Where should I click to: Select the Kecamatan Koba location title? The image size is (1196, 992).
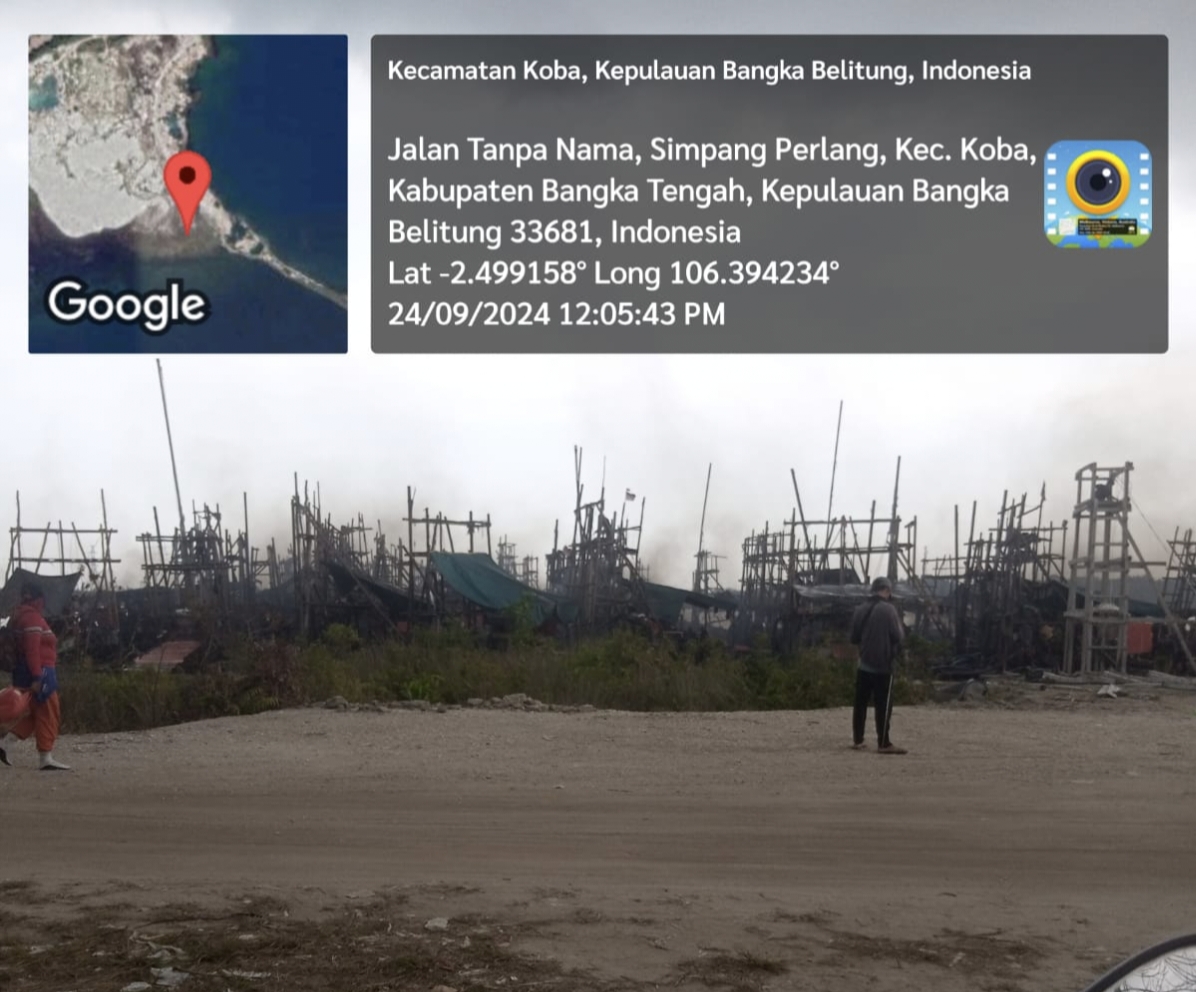pos(709,71)
